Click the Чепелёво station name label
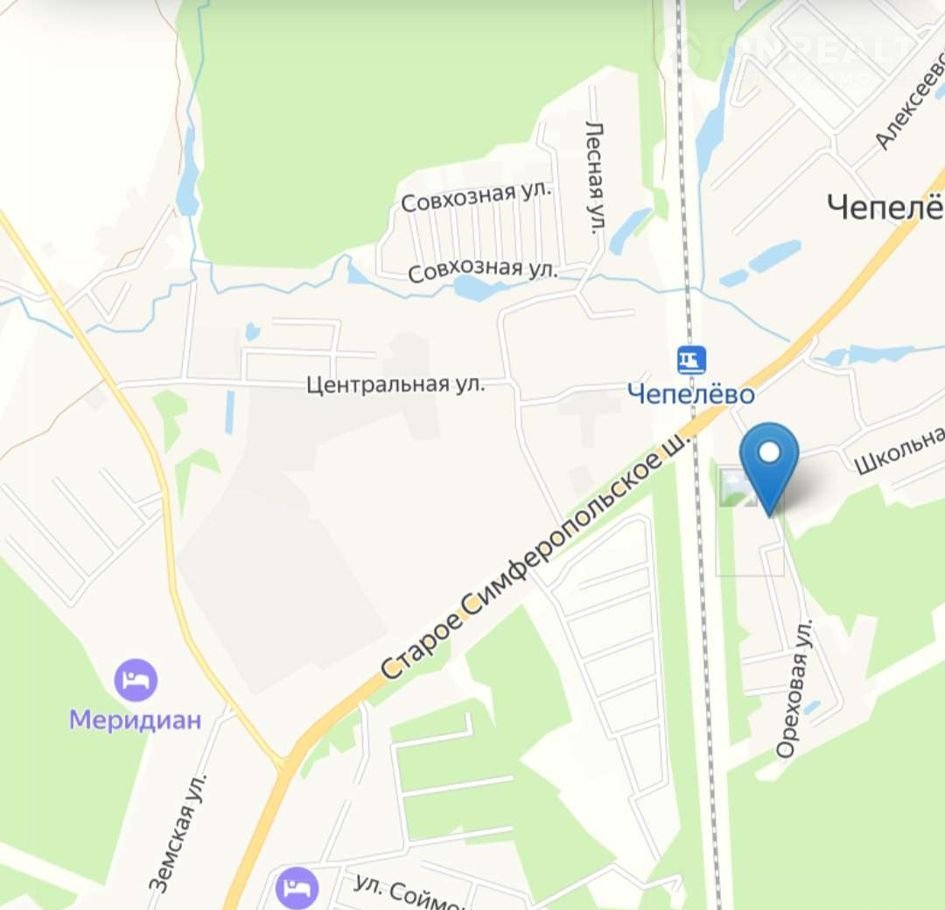This screenshot has width=945, height=910. (x=691, y=394)
